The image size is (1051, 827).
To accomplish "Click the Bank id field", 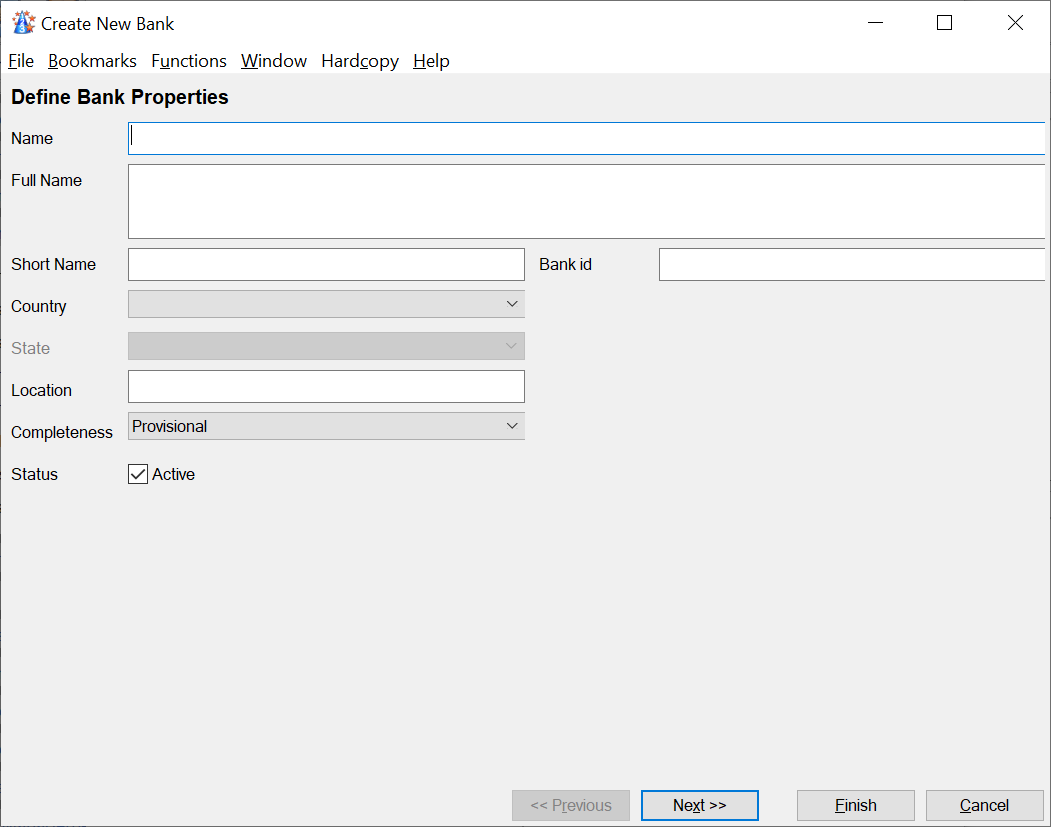I will tap(851, 265).
